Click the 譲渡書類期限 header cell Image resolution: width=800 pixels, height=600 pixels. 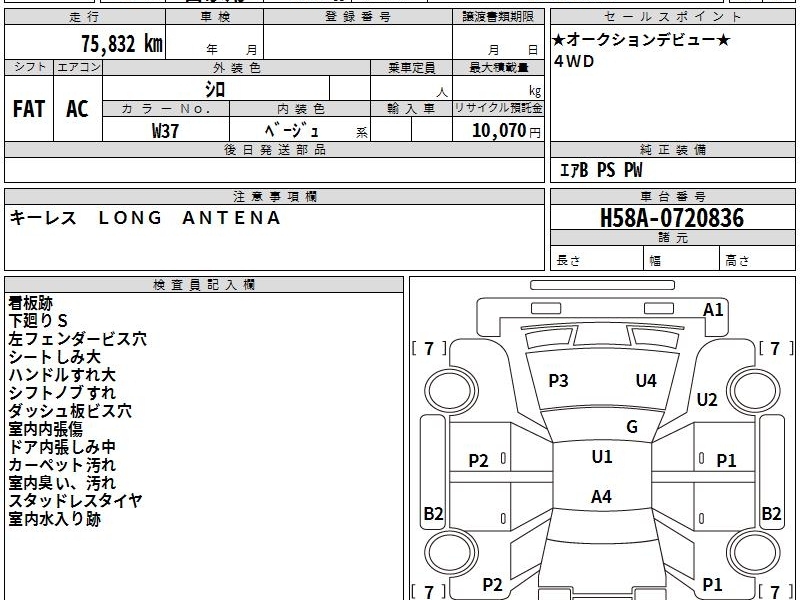pos(498,16)
